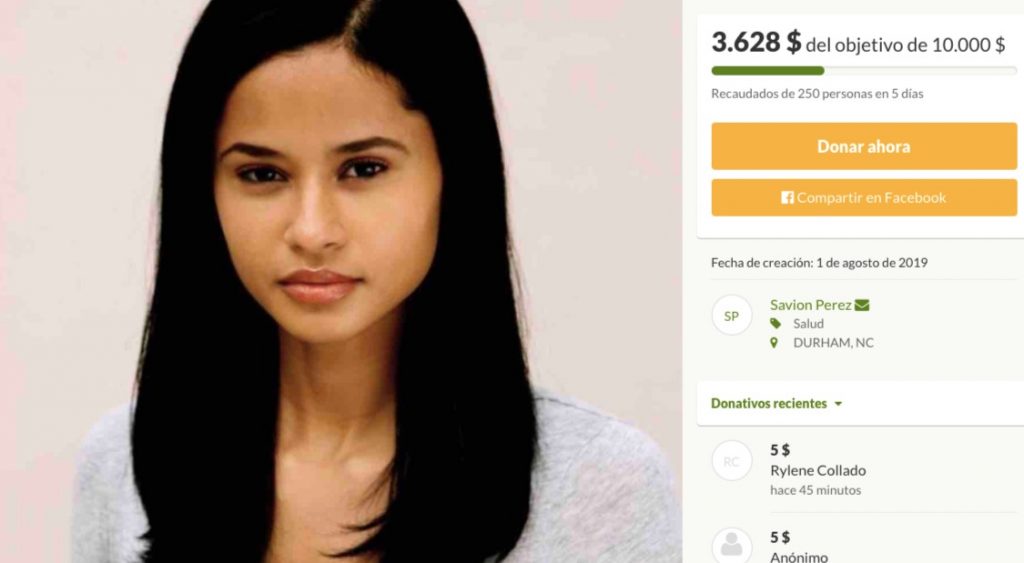
Task: Click the envelope icon beside Savion Perez
Action: (x=862, y=305)
